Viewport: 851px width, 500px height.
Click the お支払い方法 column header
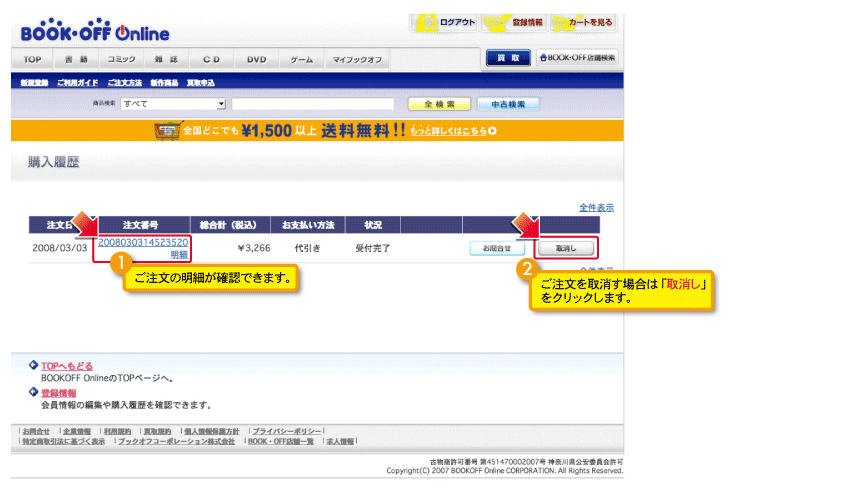pos(308,225)
